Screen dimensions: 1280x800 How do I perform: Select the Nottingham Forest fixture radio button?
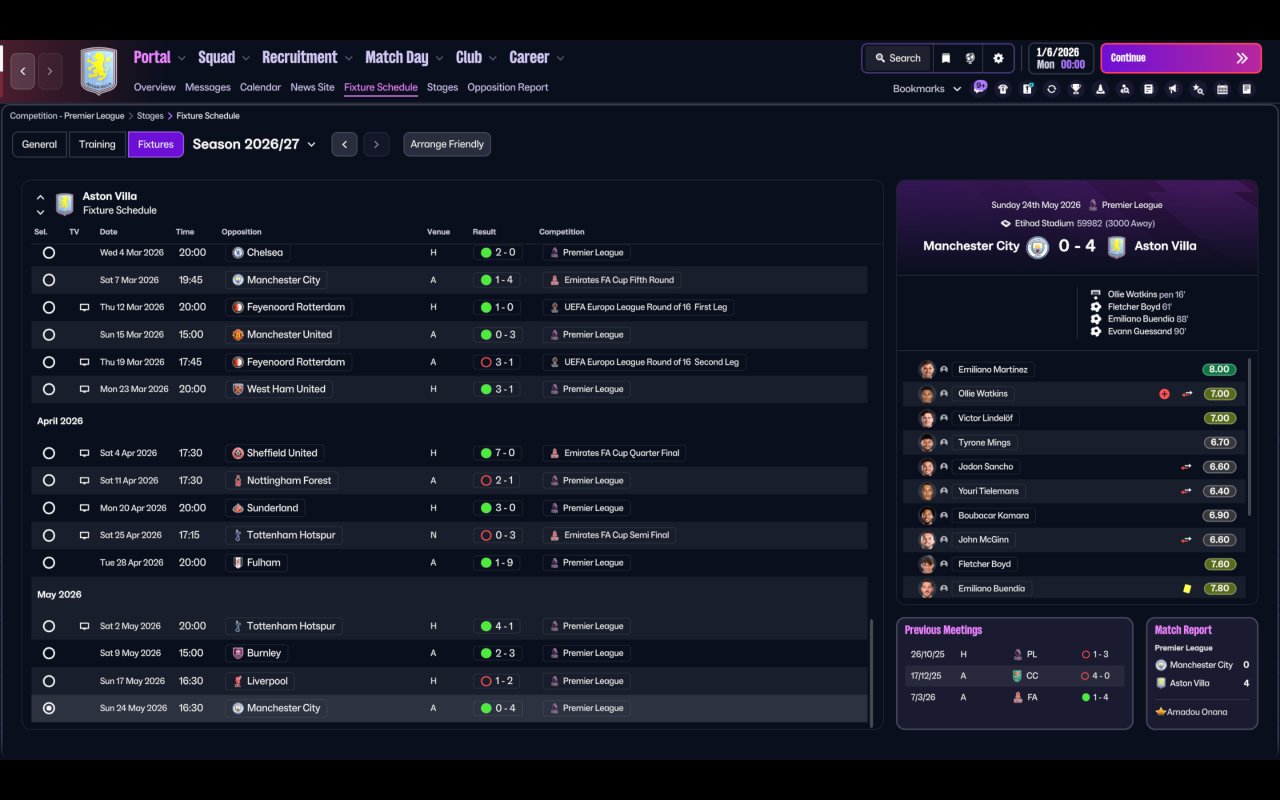point(49,481)
